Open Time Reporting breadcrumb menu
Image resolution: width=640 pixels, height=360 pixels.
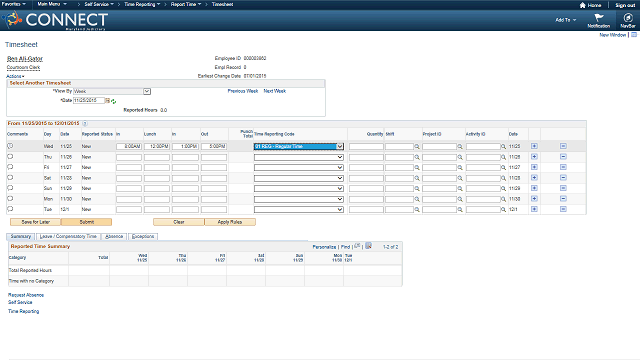142,4
